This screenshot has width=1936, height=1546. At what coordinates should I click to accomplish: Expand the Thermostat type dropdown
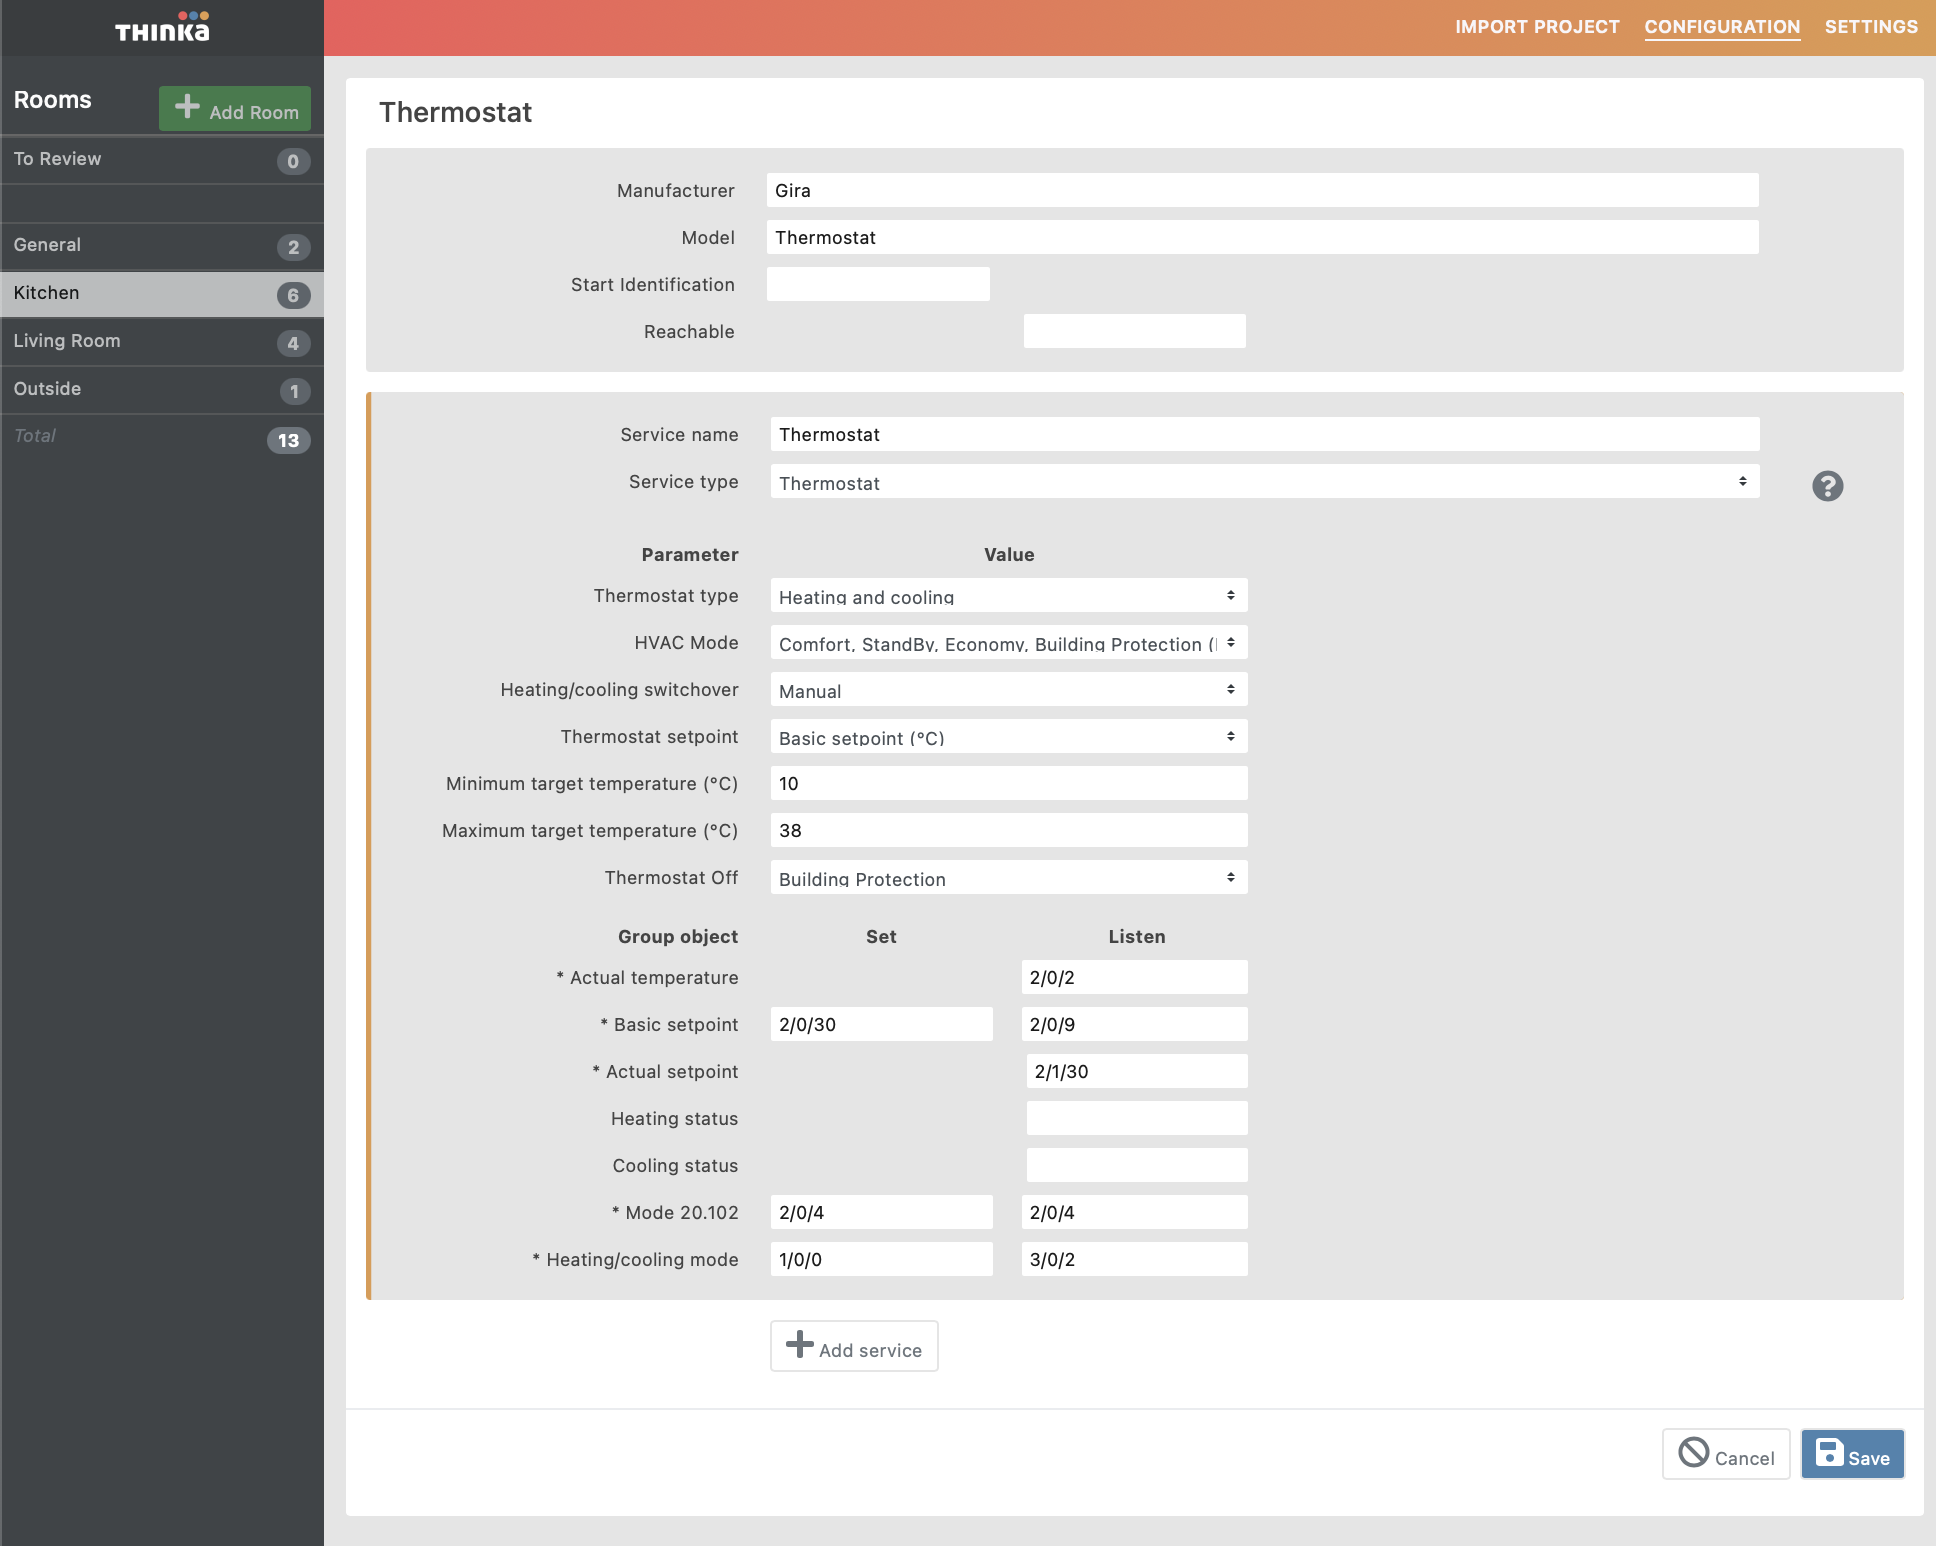[x=1008, y=596]
